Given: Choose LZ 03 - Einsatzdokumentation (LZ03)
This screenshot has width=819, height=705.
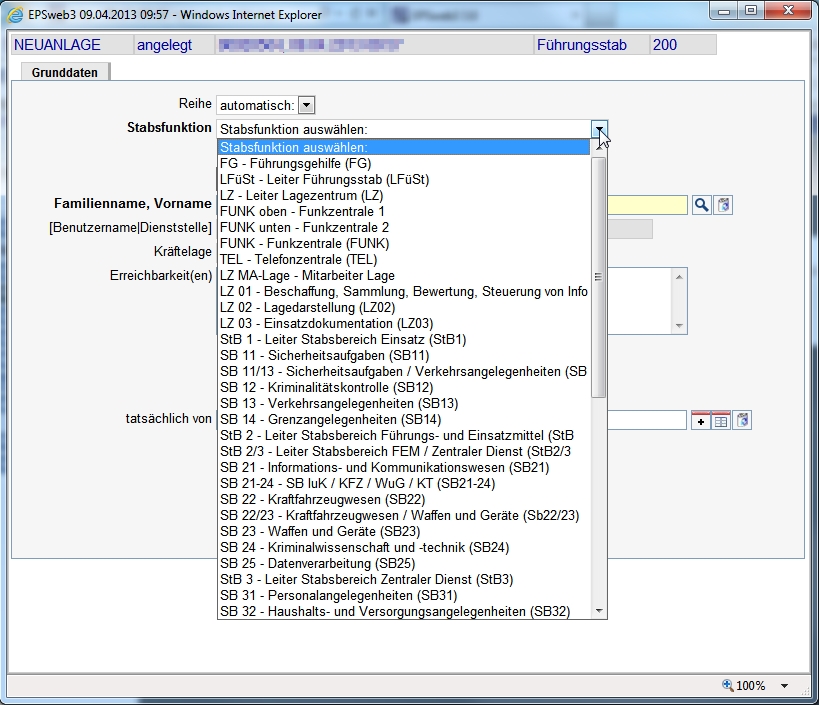Looking at the screenshot, I should 403,324.
